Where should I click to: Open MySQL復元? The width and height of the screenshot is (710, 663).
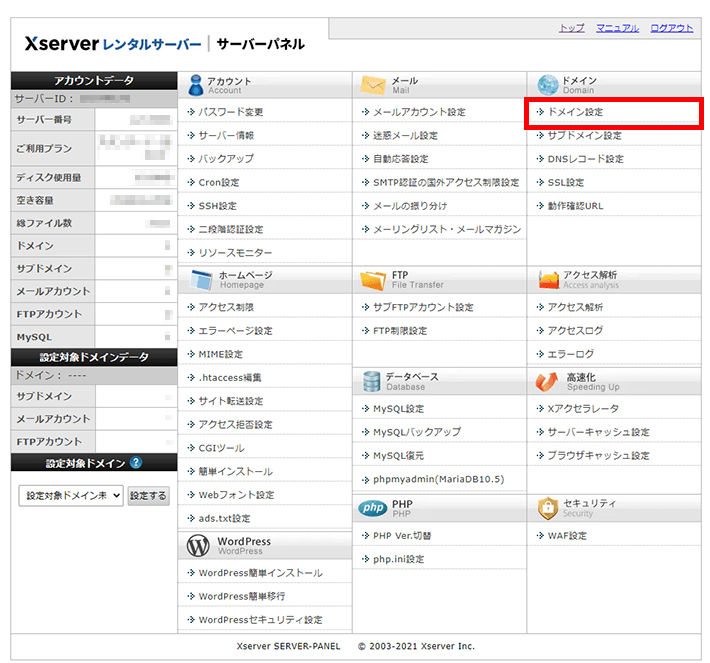pos(398,456)
